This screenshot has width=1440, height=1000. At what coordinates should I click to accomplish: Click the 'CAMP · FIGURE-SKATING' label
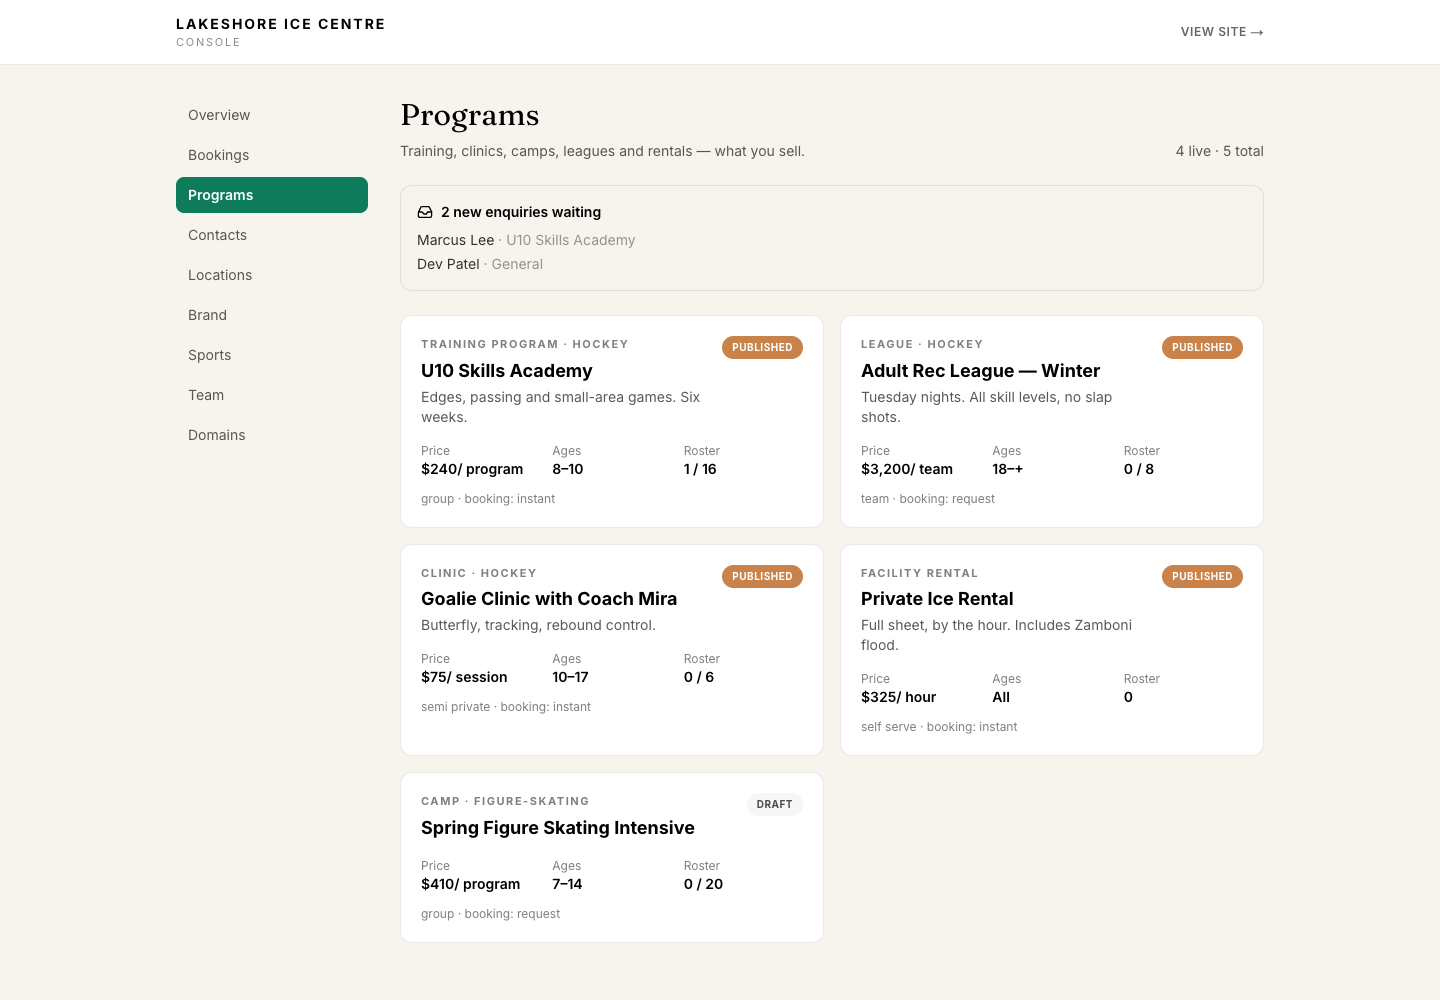tap(505, 801)
